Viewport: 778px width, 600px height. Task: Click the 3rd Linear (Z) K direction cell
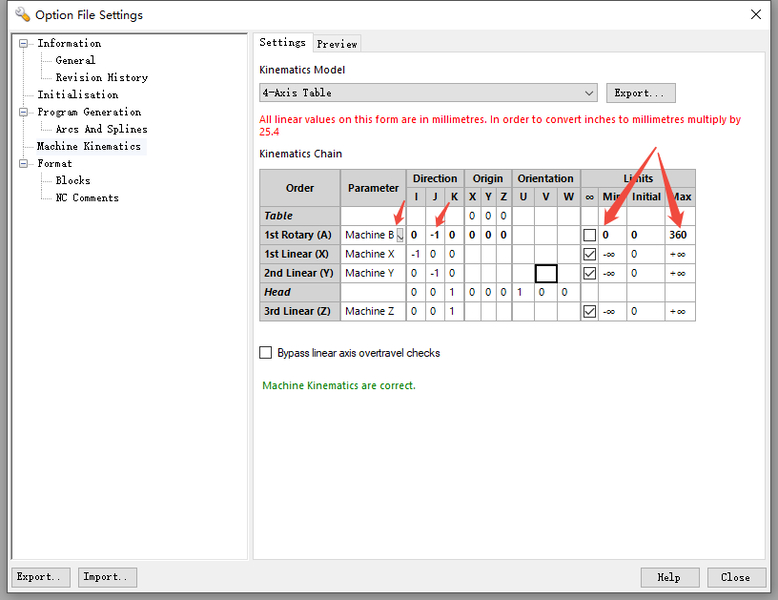click(x=454, y=312)
